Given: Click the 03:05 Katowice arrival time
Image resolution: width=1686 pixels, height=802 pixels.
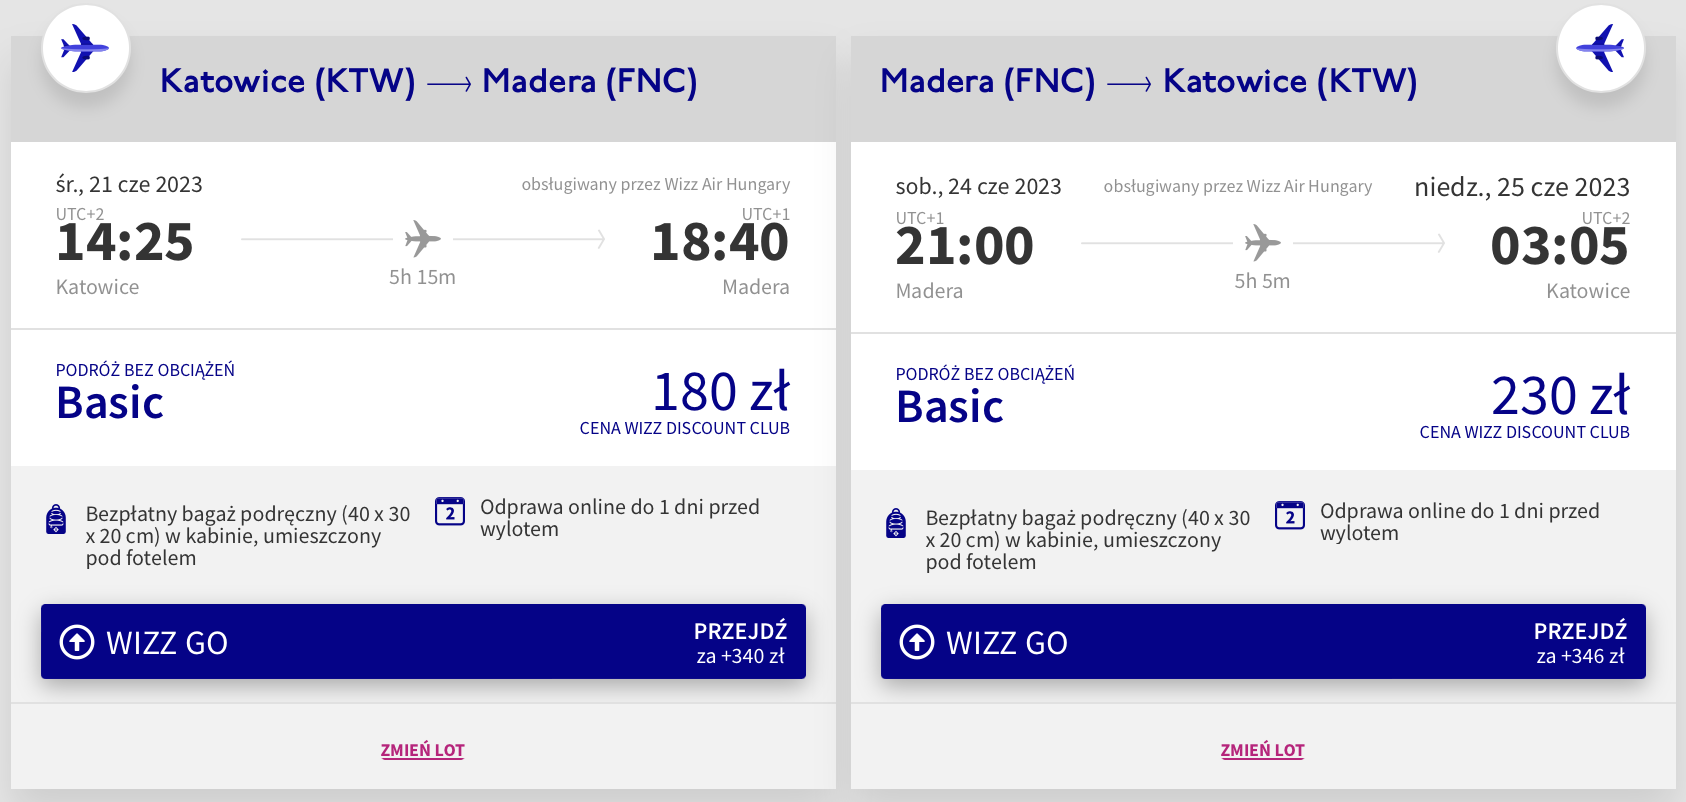Looking at the screenshot, I should click(x=1559, y=247).
